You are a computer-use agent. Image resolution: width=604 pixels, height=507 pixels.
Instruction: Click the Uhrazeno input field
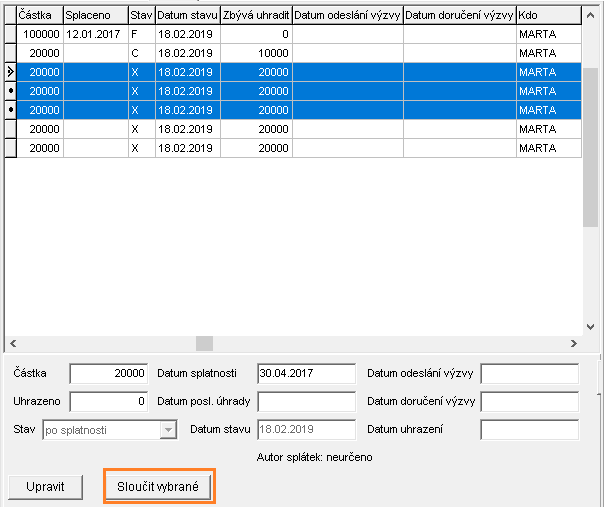108,401
